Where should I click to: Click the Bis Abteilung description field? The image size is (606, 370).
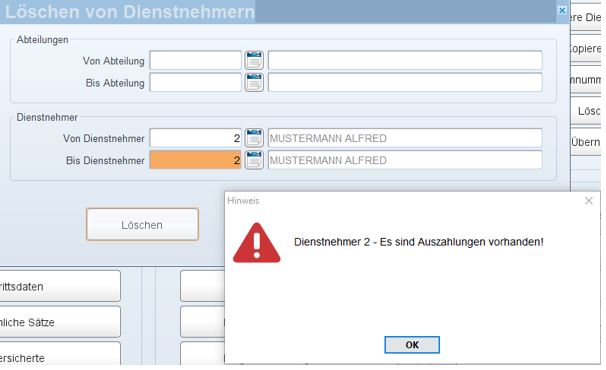point(405,82)
